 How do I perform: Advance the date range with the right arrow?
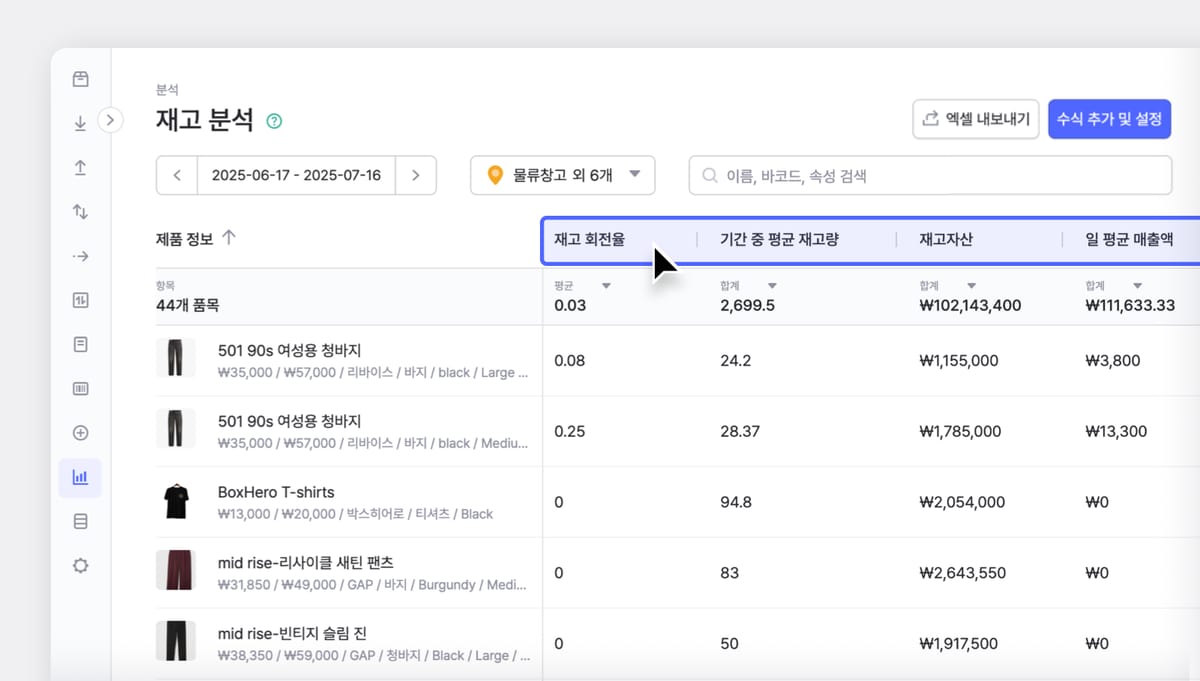(x=416, y=174)
